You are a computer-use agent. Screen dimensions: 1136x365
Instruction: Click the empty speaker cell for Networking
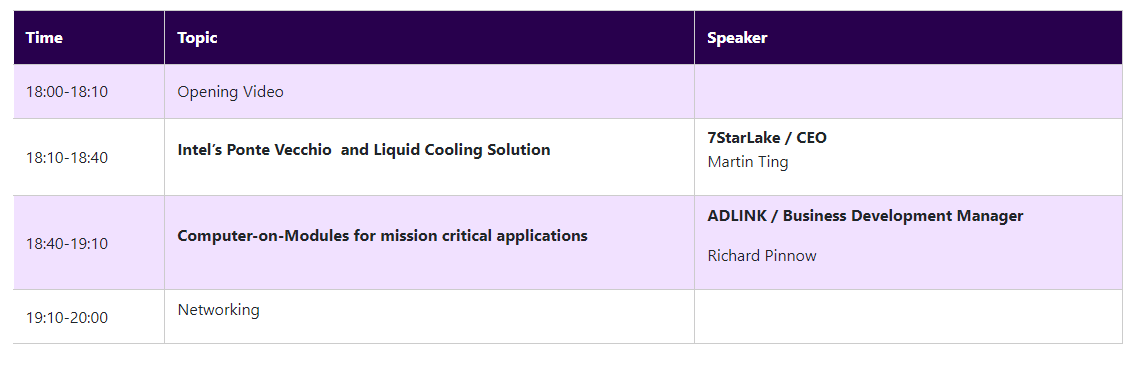[908, 316]
